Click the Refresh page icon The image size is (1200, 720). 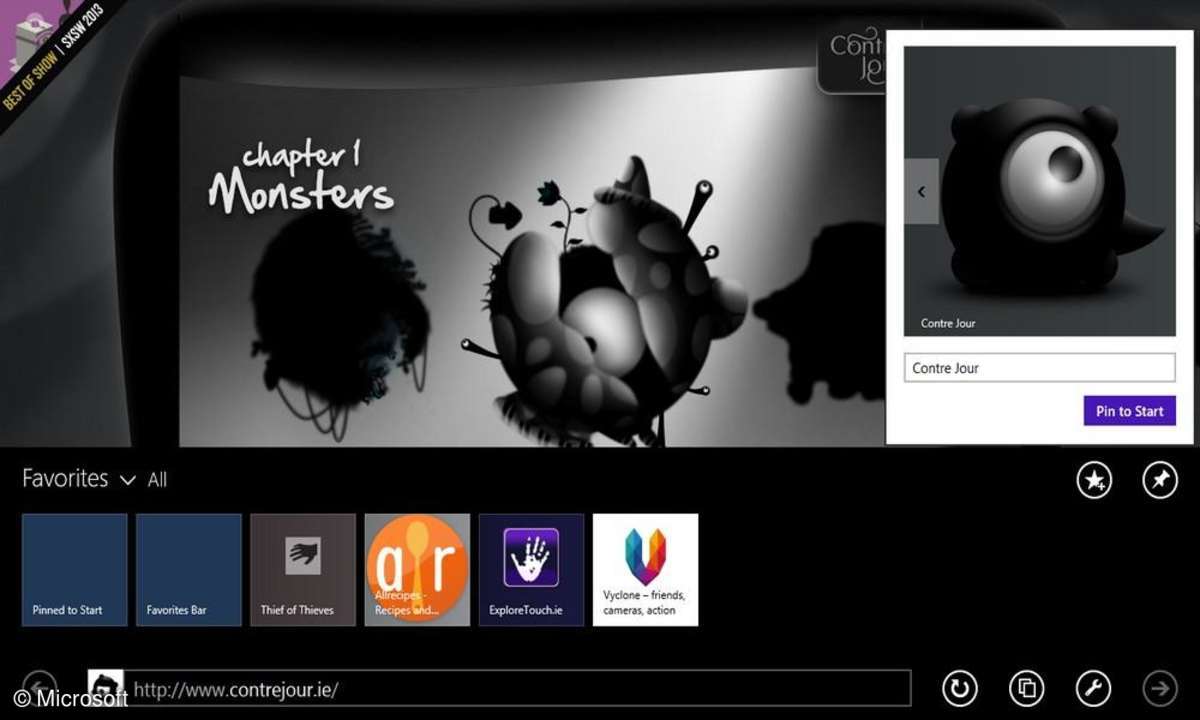960,688
